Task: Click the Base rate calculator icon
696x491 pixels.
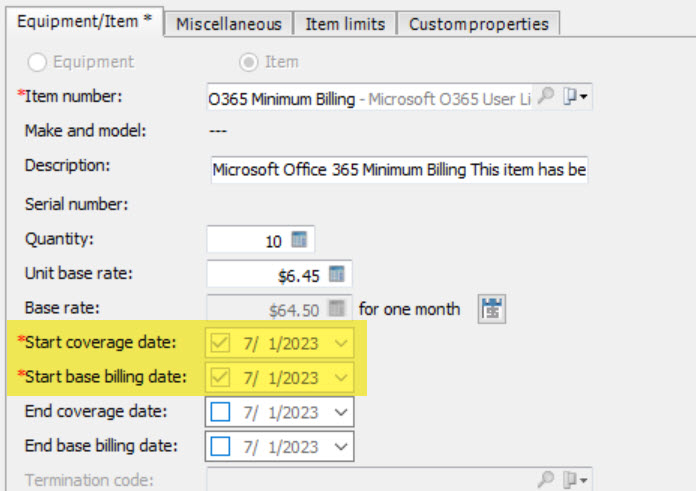Action: [x=337, y=308]
